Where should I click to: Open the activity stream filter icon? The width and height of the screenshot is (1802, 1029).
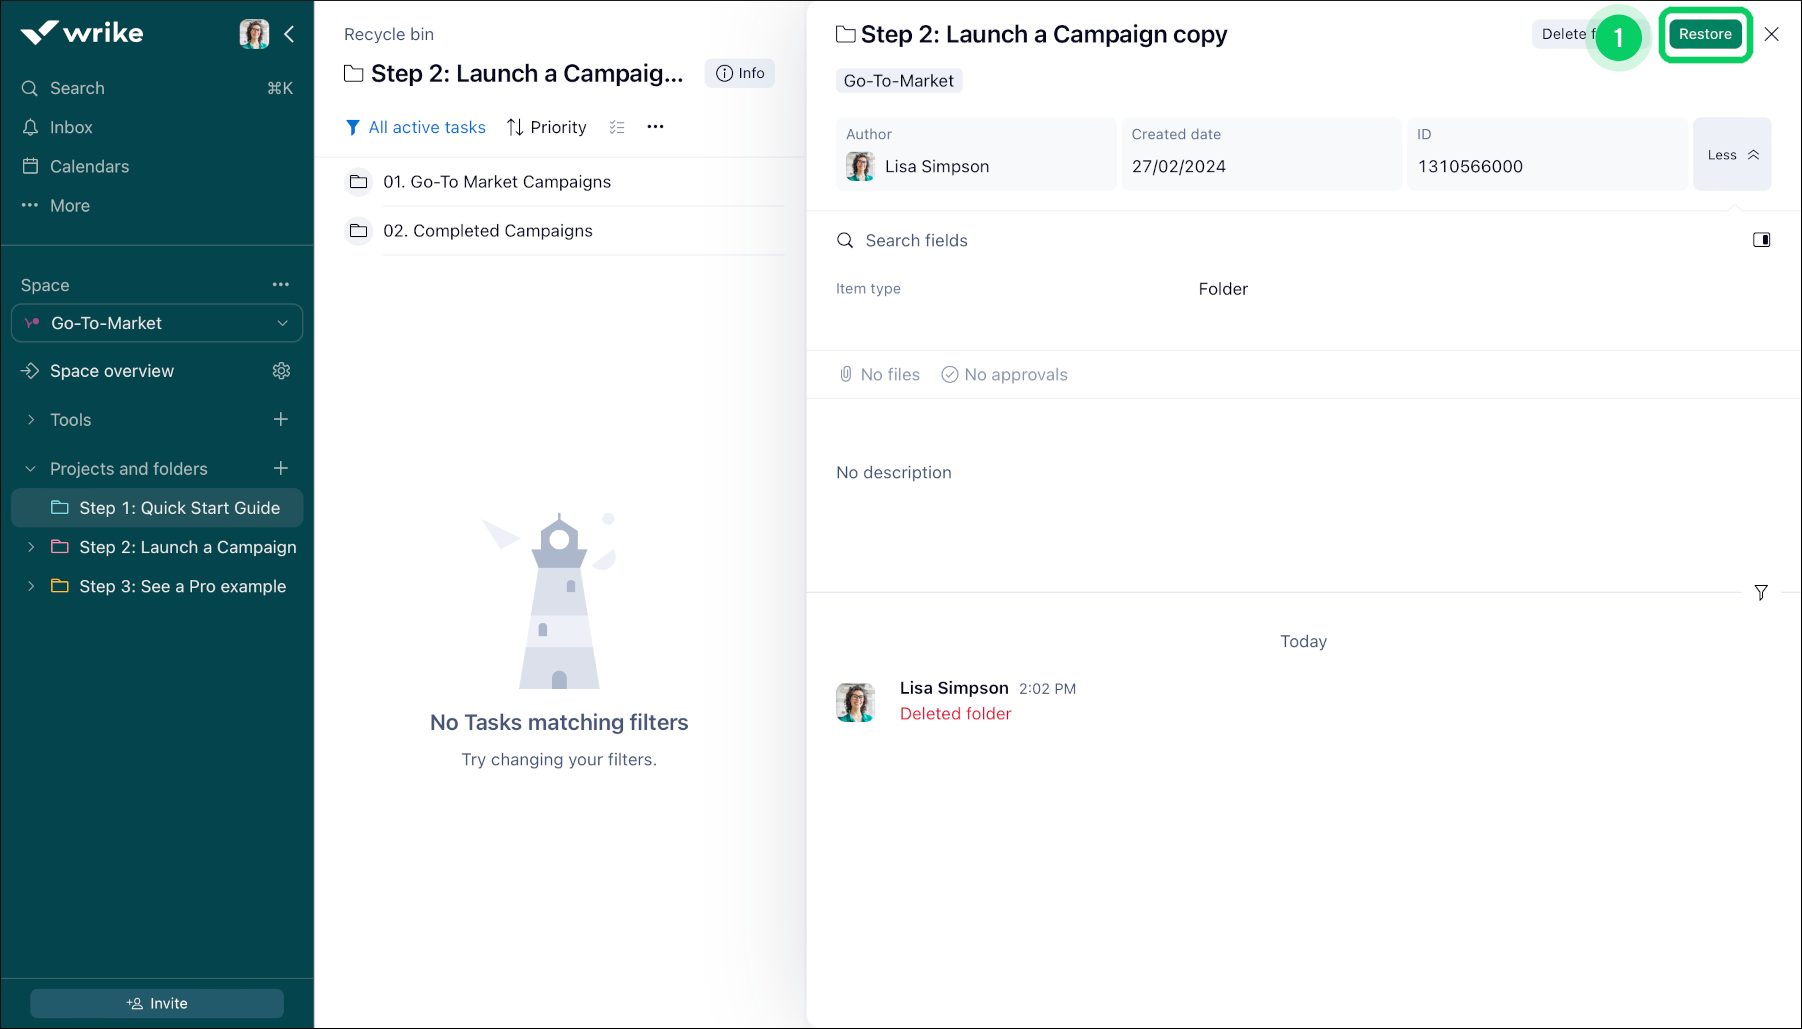point(1761,593)
